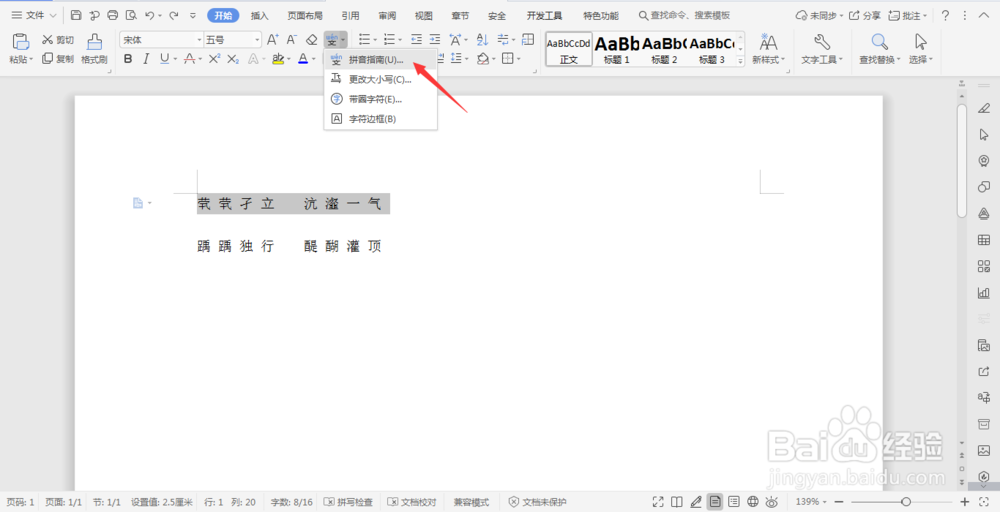Select Character Border (字符边框) menu item
Viewport: 1000px width, 512px height.
point(381,119)
